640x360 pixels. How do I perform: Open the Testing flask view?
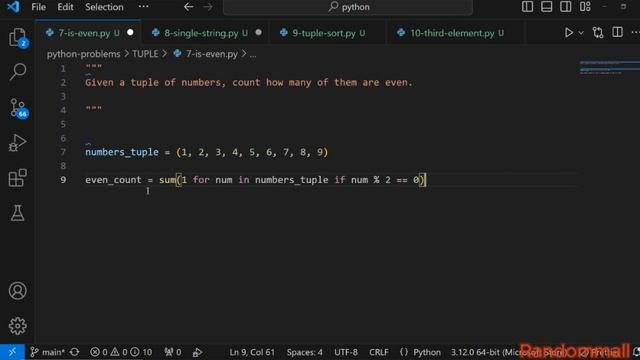pyautogui.click(x=18, y=213)
